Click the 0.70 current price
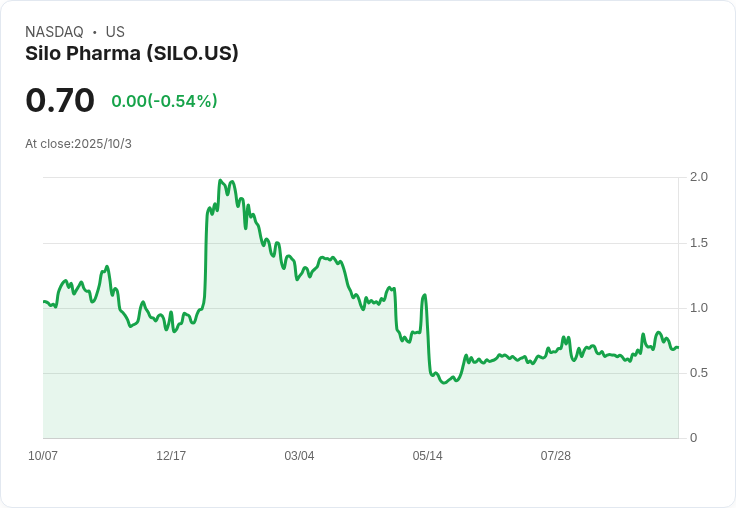This screenshot has width=736, height=508. point(60,100)
